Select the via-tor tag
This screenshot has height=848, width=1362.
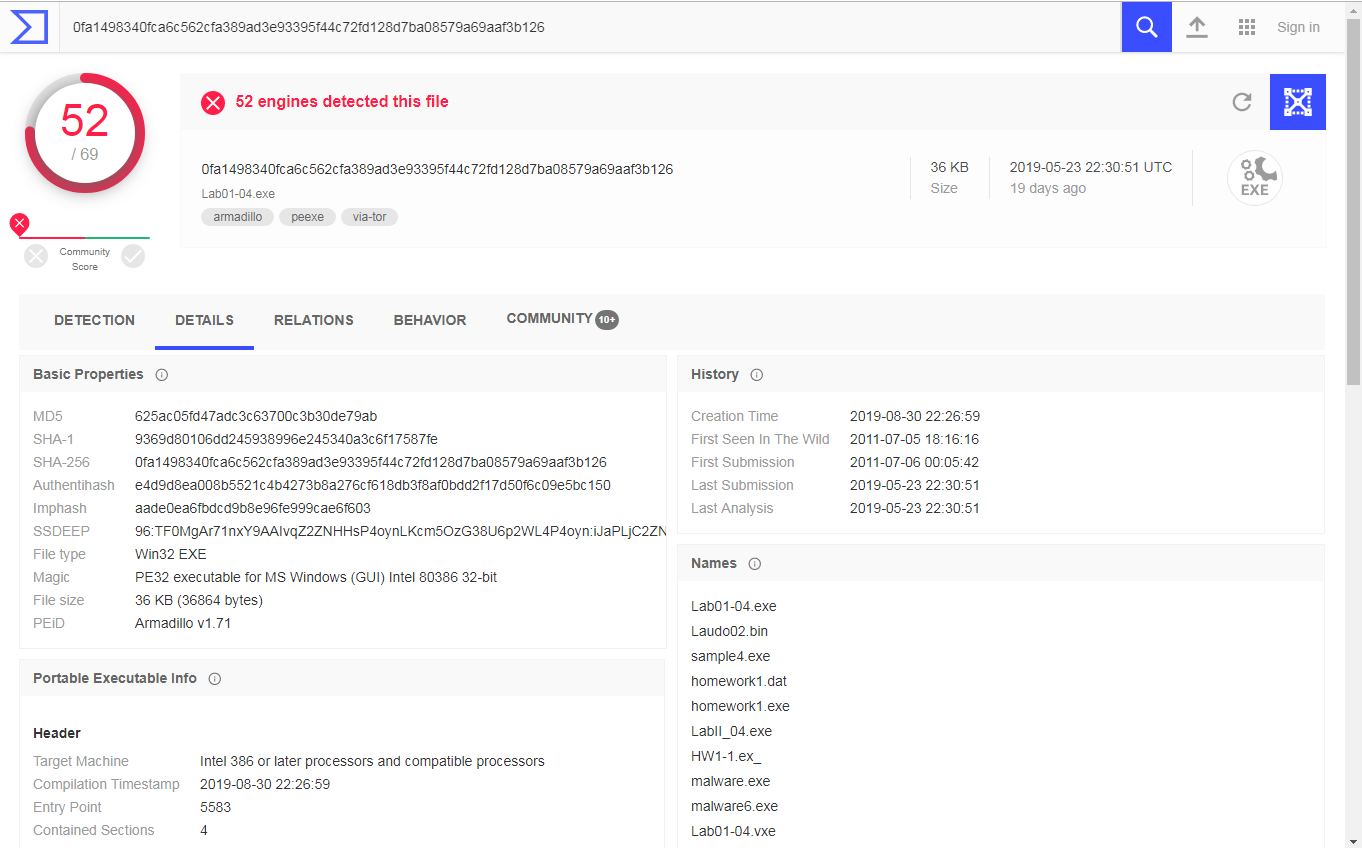tap(369, 216)
